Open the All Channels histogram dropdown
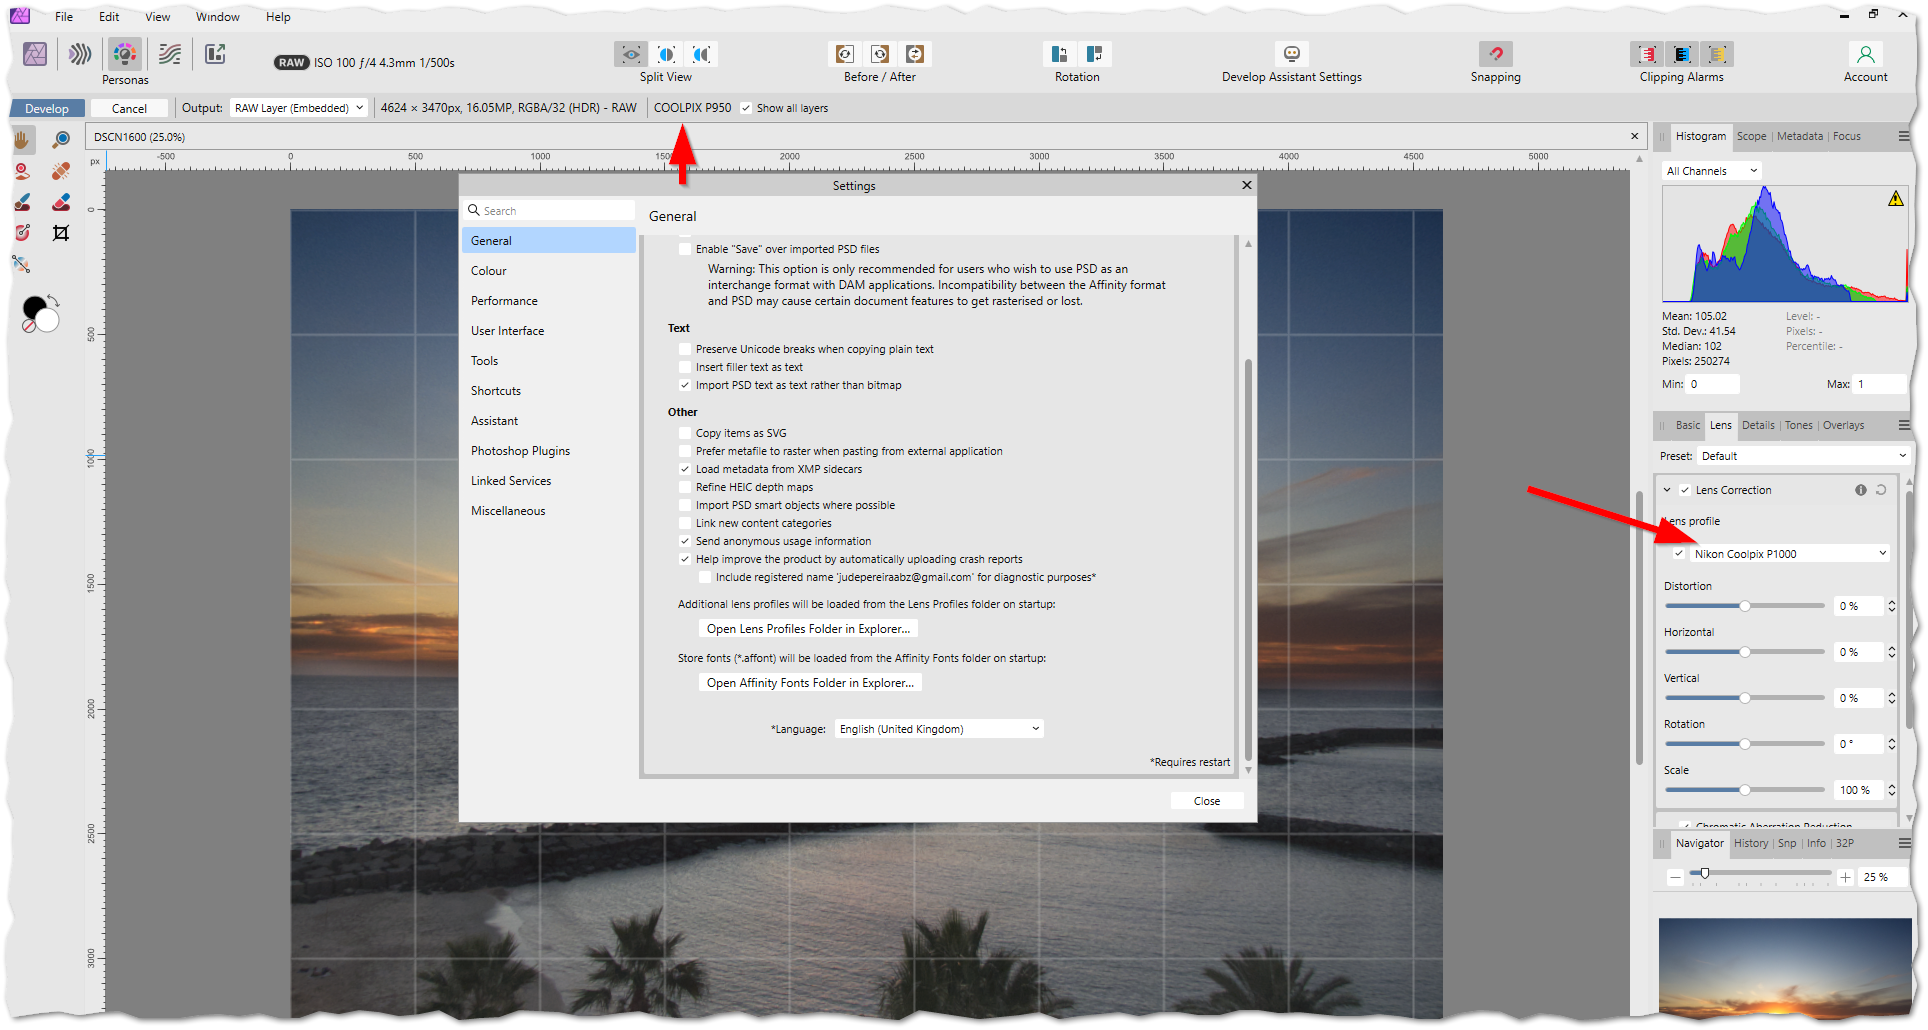Screen dimensions: 1928x1030 click(x=1711, y=171)
